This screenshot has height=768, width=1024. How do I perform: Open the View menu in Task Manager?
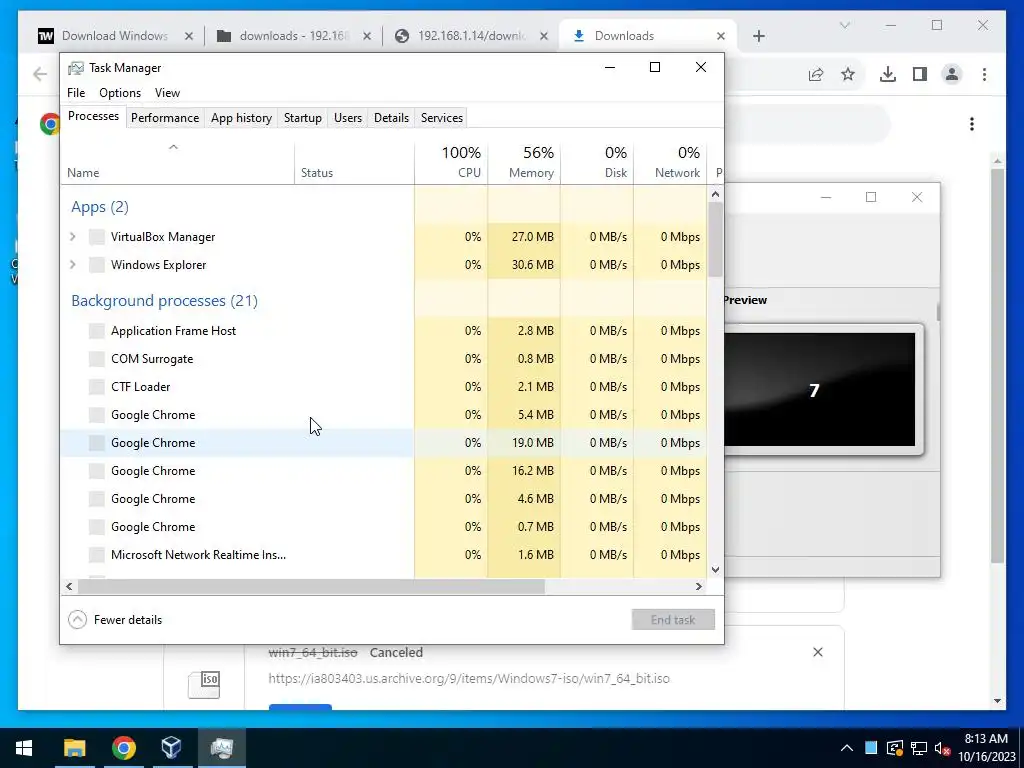[167, 93]
